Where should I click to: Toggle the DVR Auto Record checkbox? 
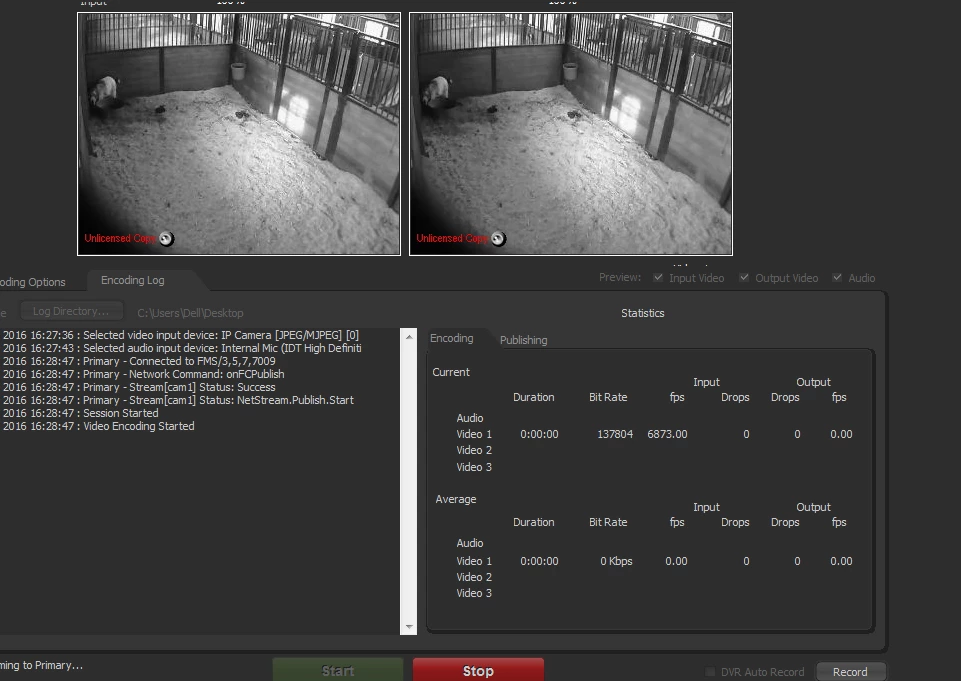[710, 672]
